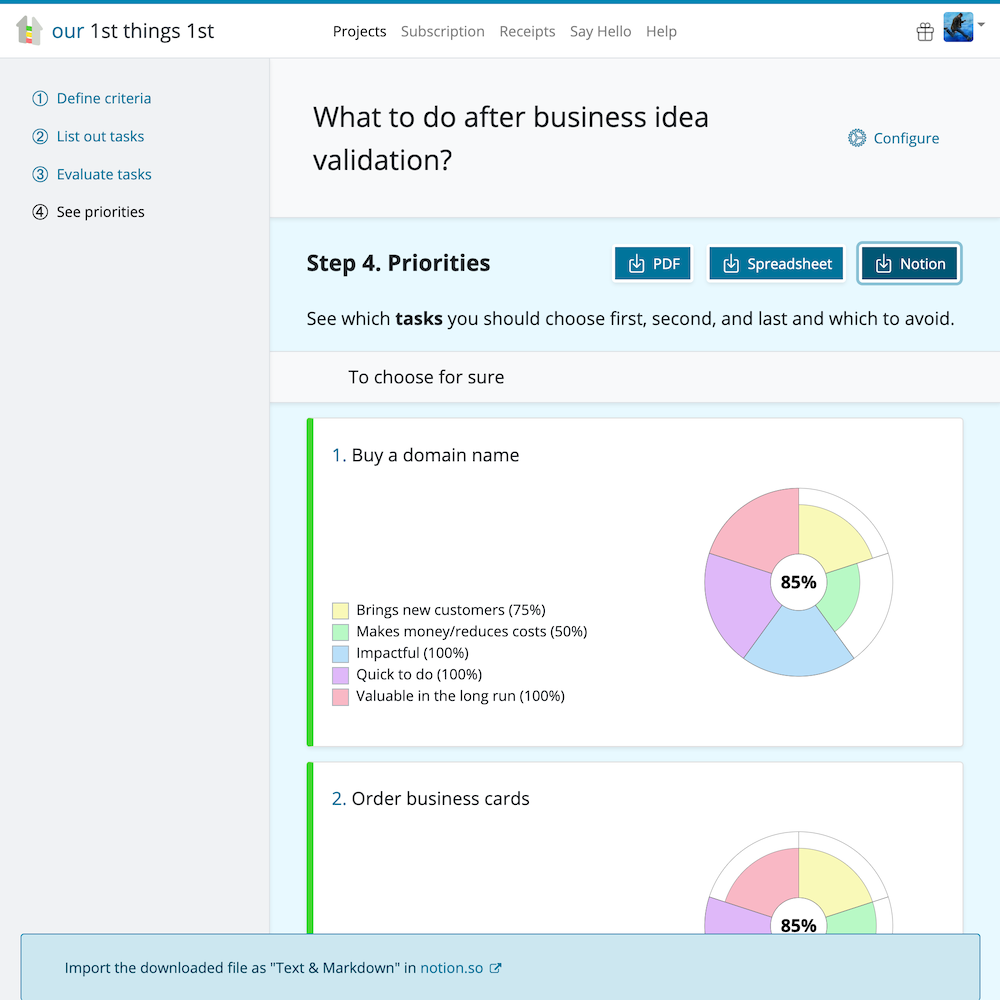Select step 4 See priorities

click(88, 212)
